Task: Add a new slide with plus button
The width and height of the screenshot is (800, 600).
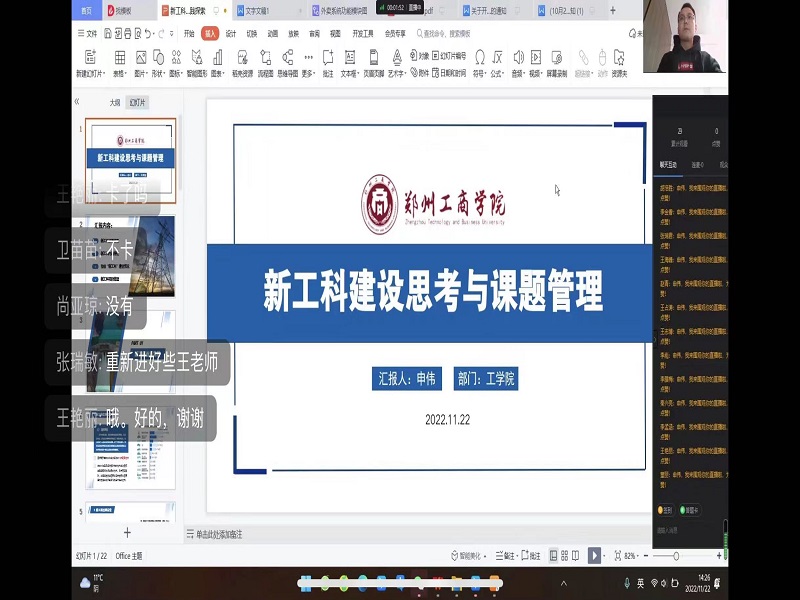Action: point(128,533)
